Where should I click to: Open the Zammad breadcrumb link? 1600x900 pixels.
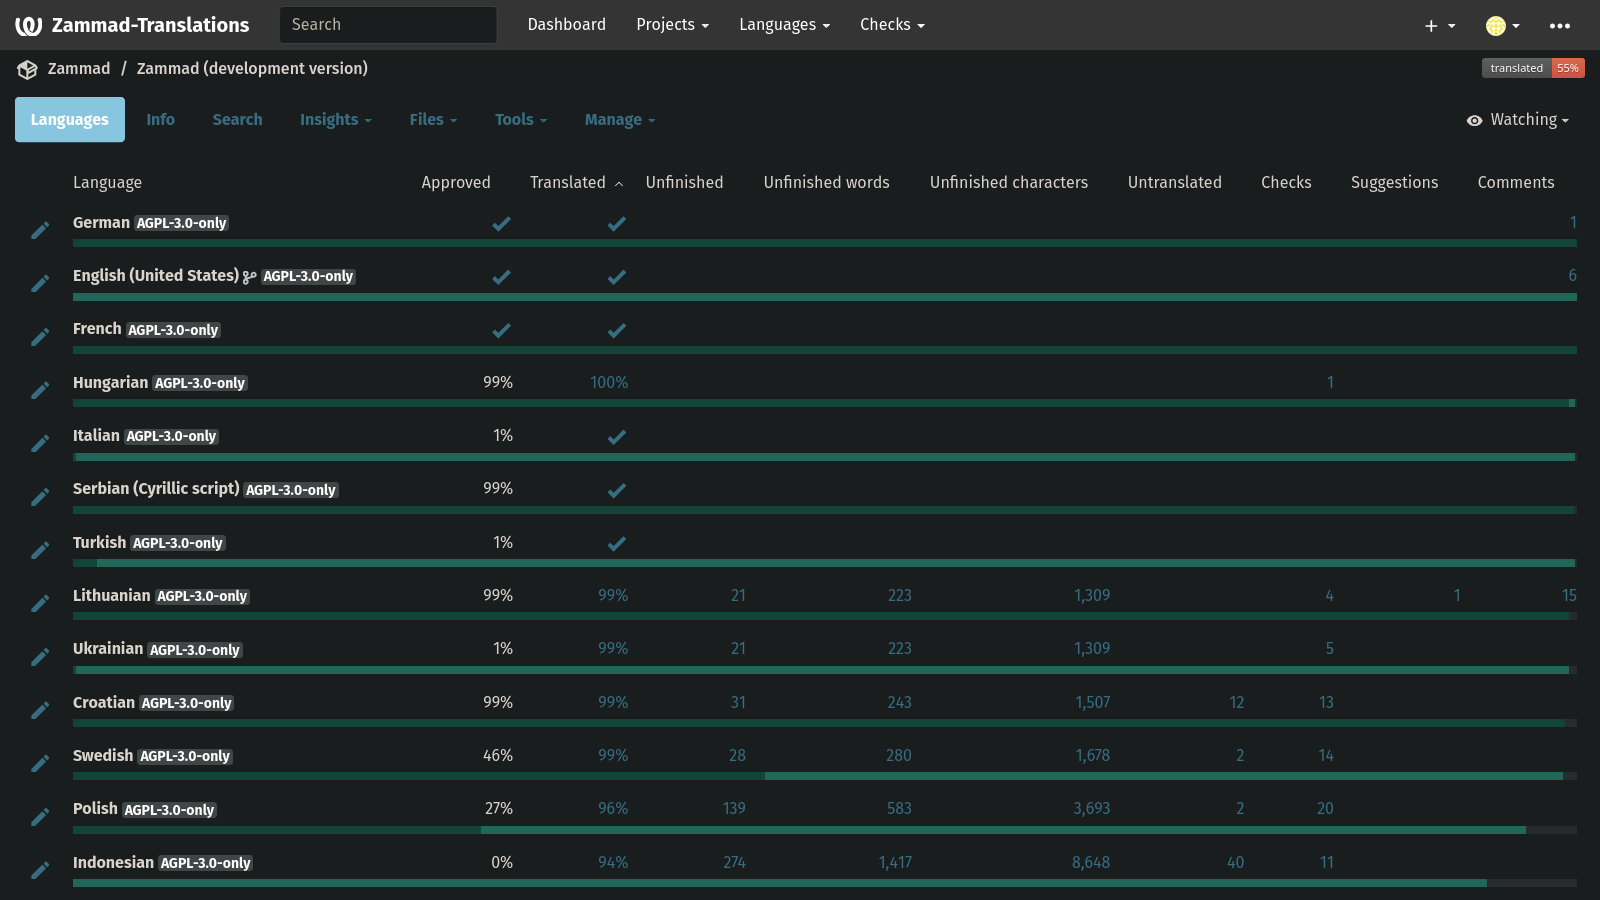[79, 68]
